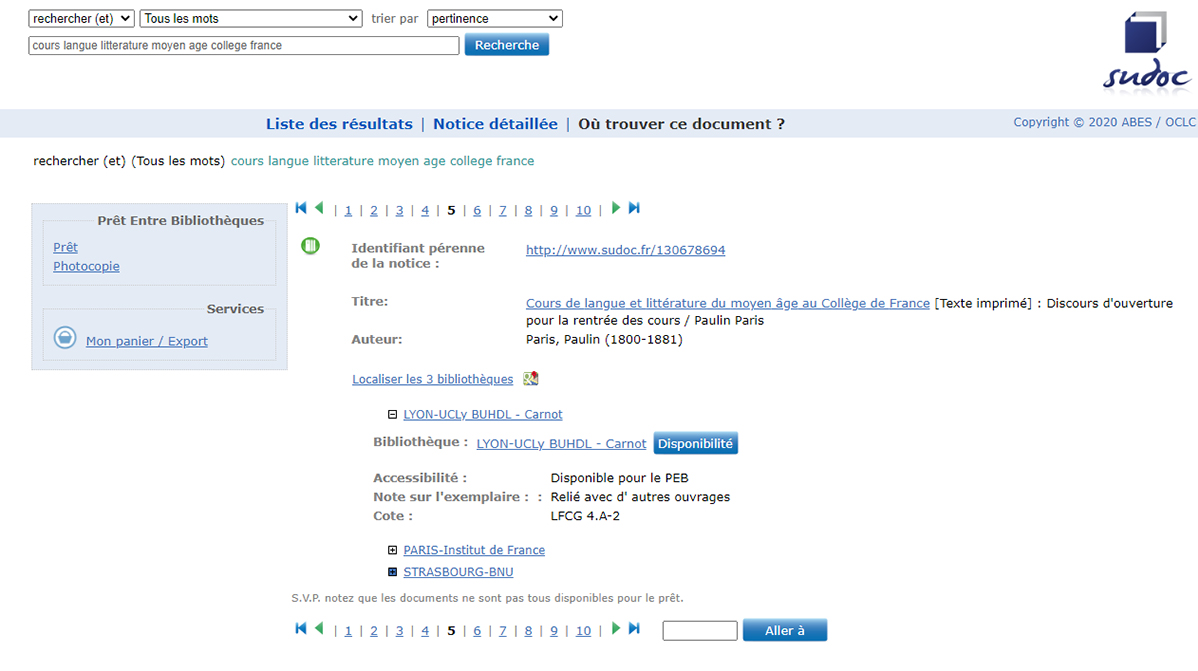This screenshot has height=671, width=1198.
Task: Jump to last page with top pager icon
Action: (634, 208)
